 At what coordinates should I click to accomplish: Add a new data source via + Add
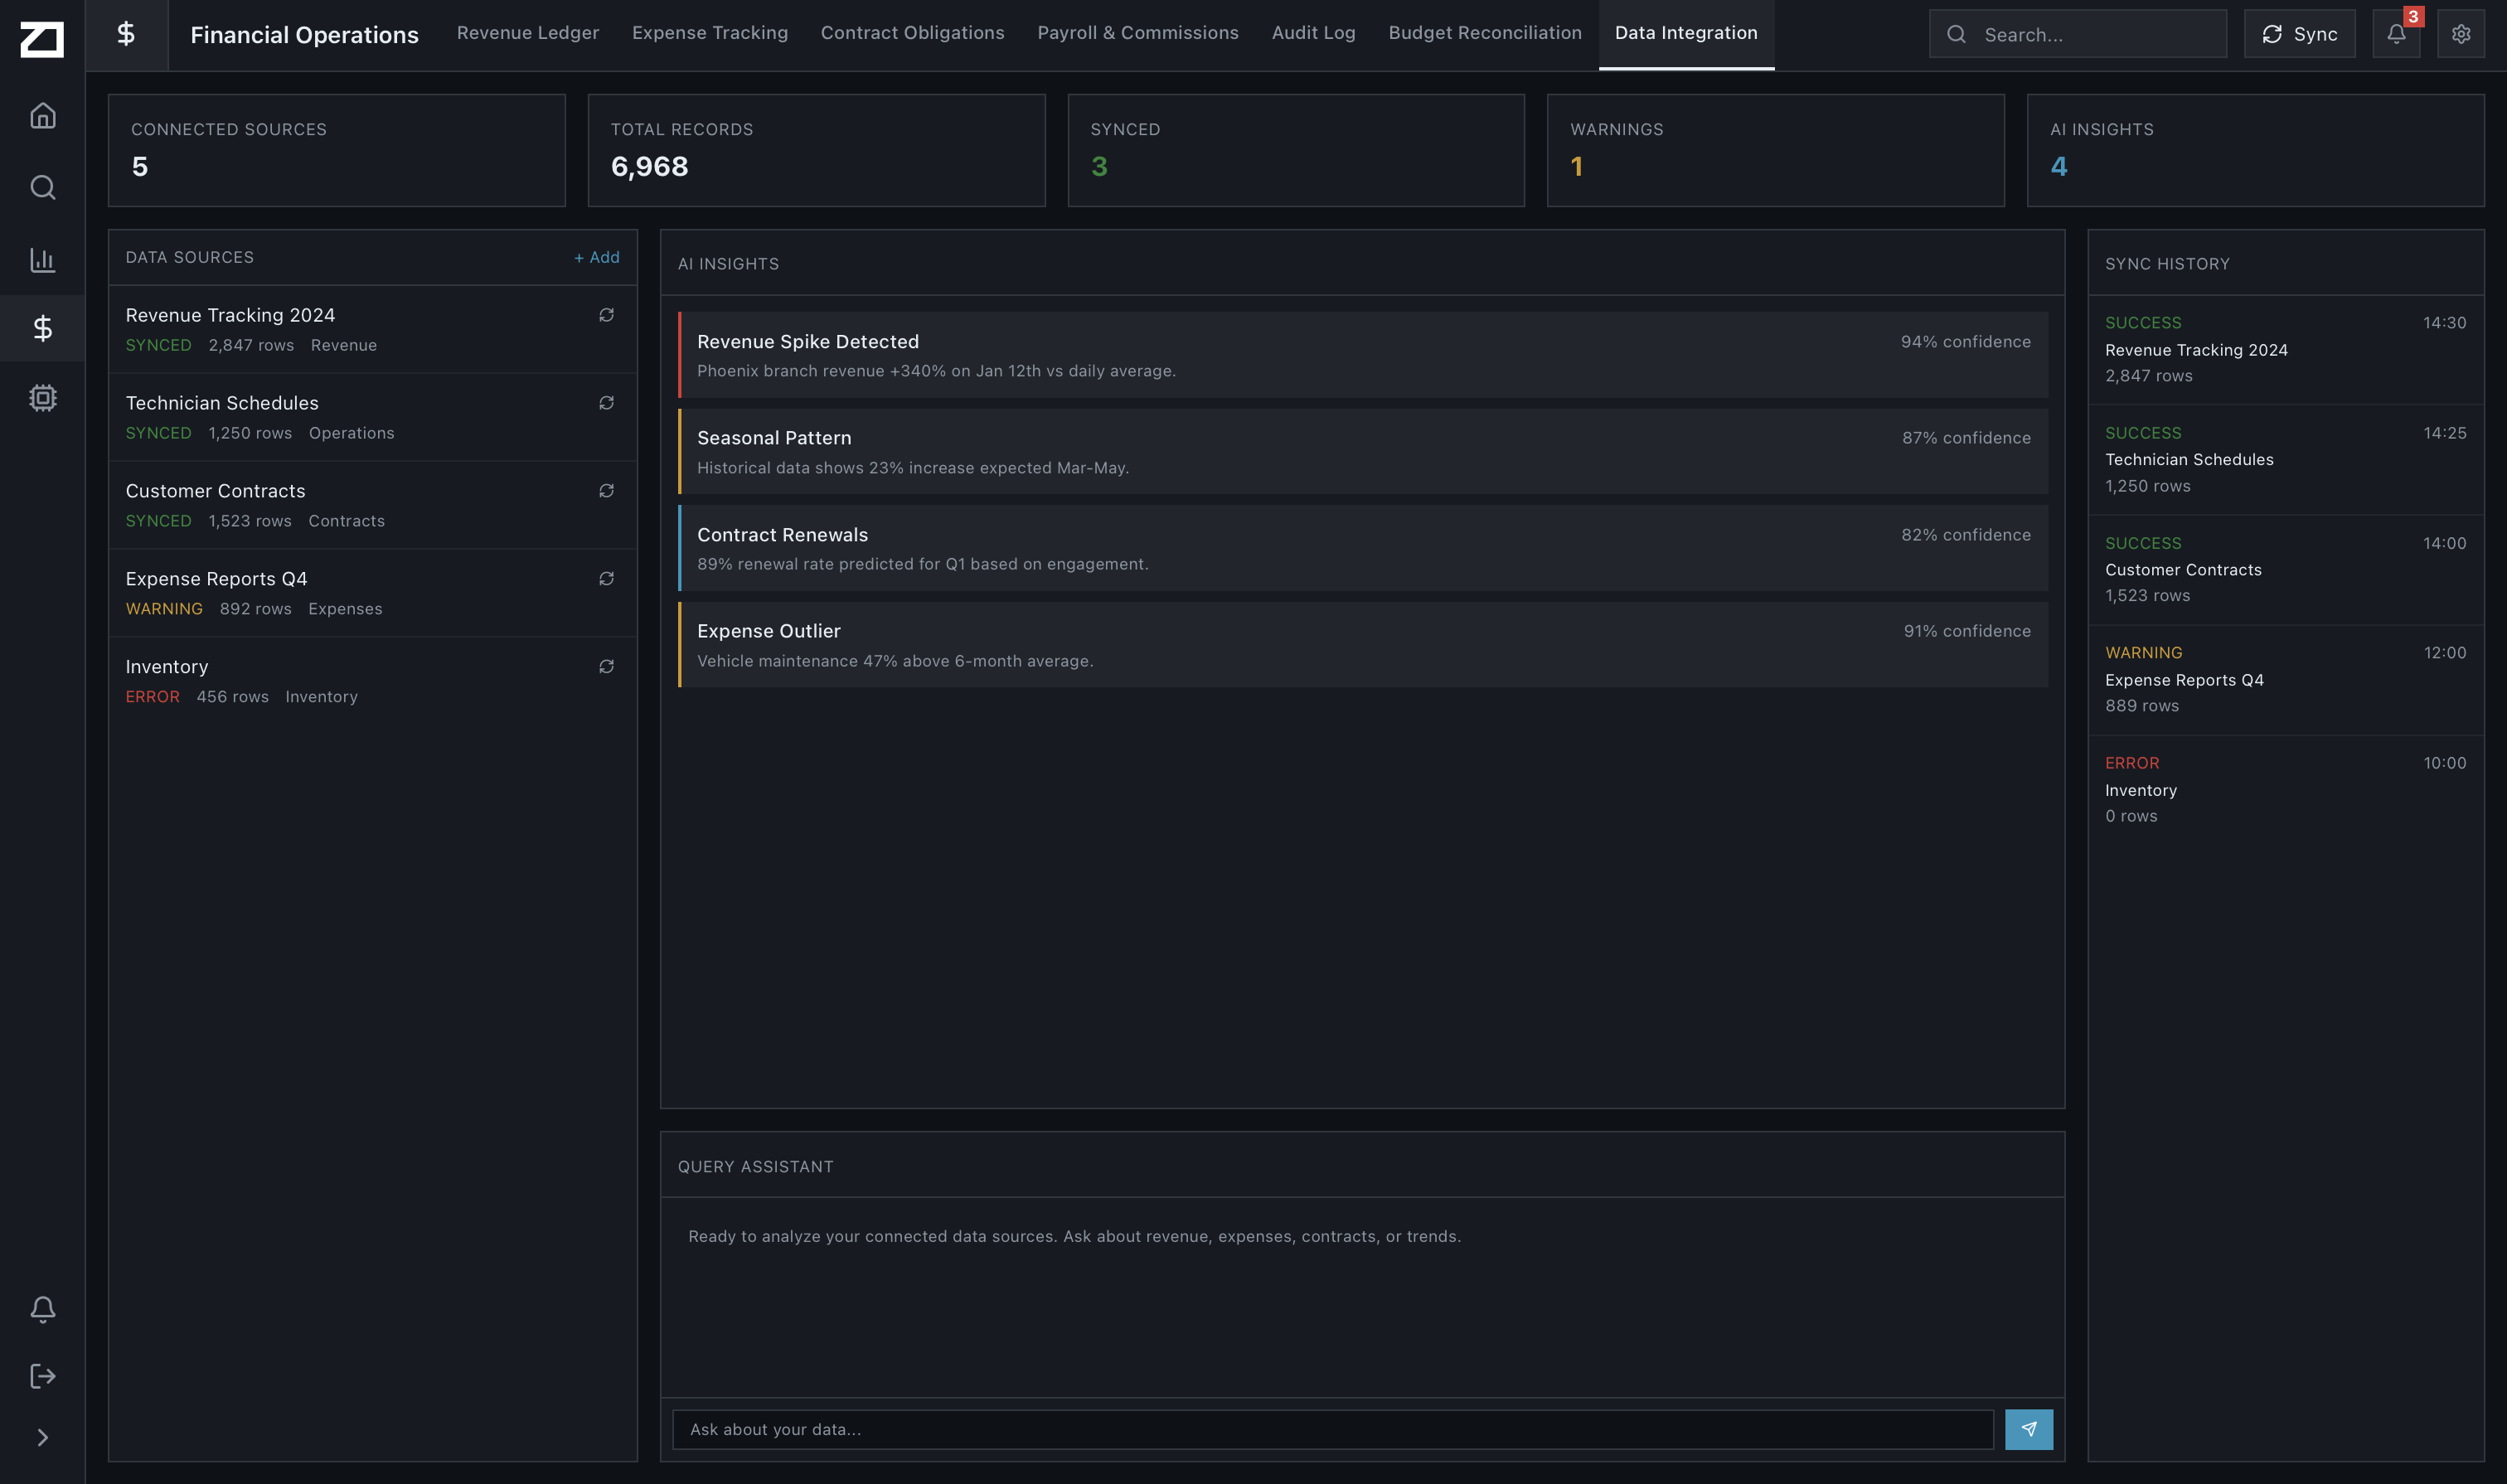click(x=596, y=257)
